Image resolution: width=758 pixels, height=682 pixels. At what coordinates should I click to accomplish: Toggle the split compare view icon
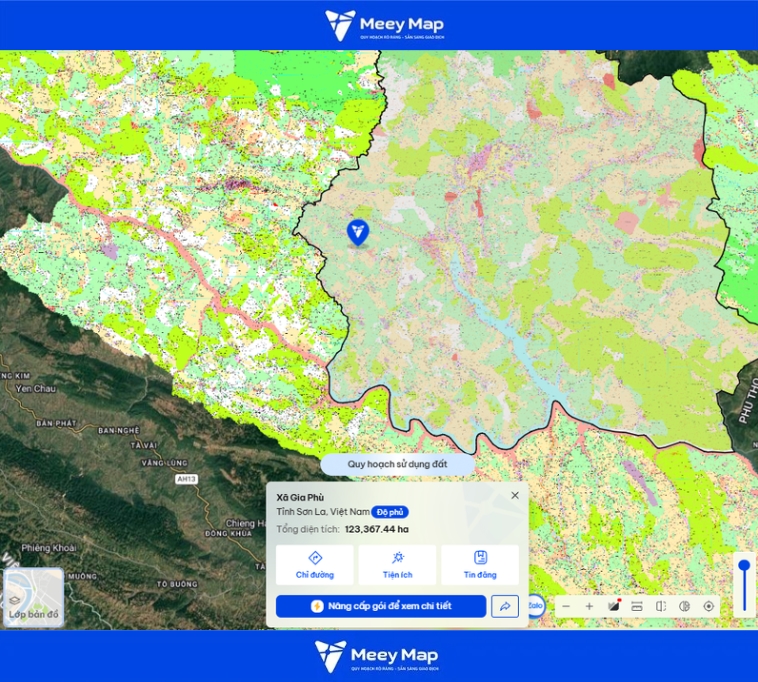[661, 606]
